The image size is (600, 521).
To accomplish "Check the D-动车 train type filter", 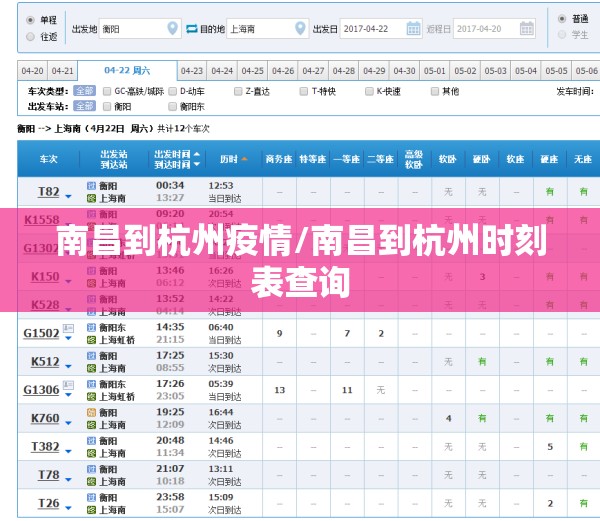I will (173, 91).
